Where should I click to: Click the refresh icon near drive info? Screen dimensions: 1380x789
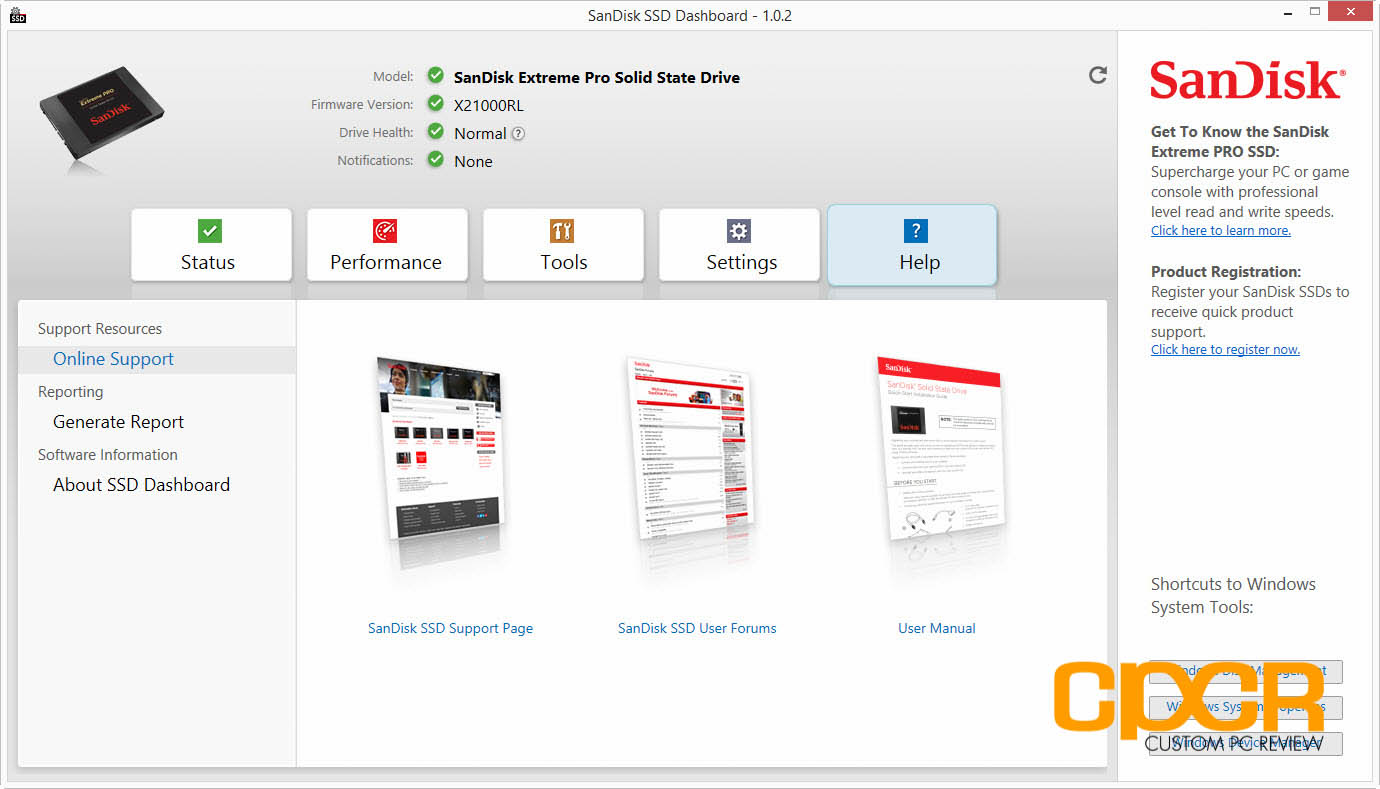click(x=1098, y=75)
